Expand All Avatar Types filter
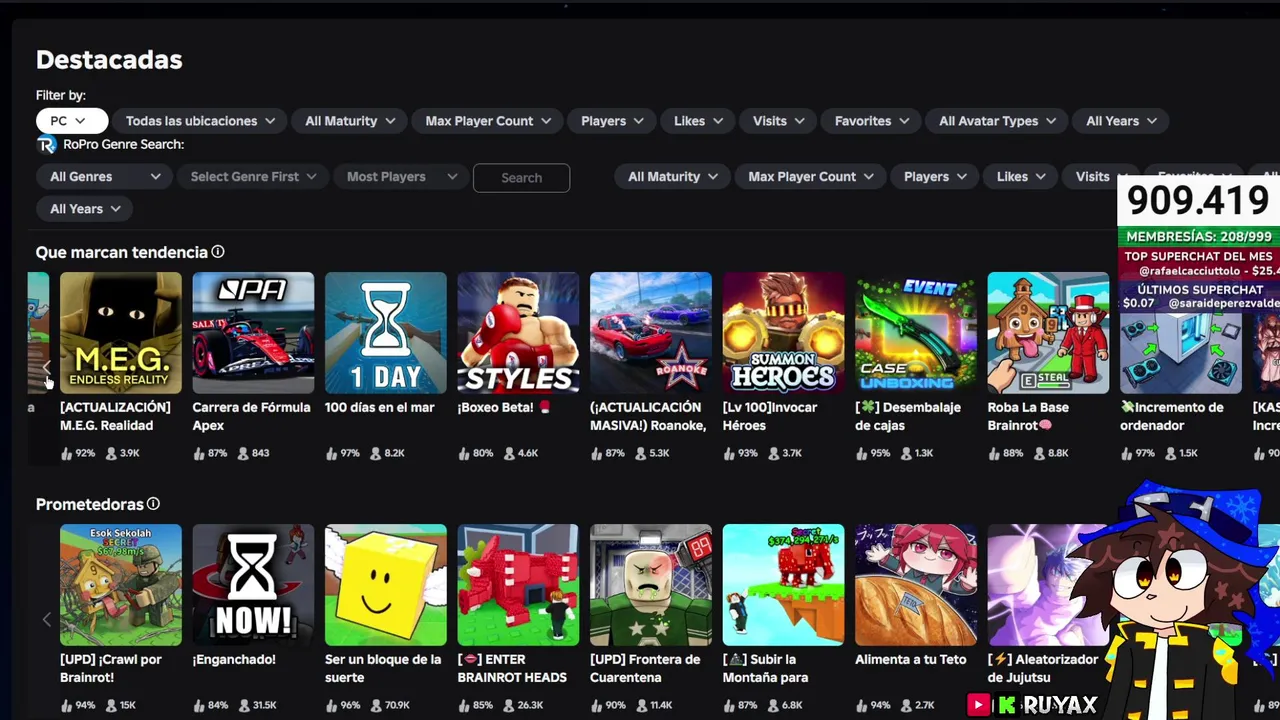Image resolution: width=1280 pixels, height=720 pixels. coord(997,121)
